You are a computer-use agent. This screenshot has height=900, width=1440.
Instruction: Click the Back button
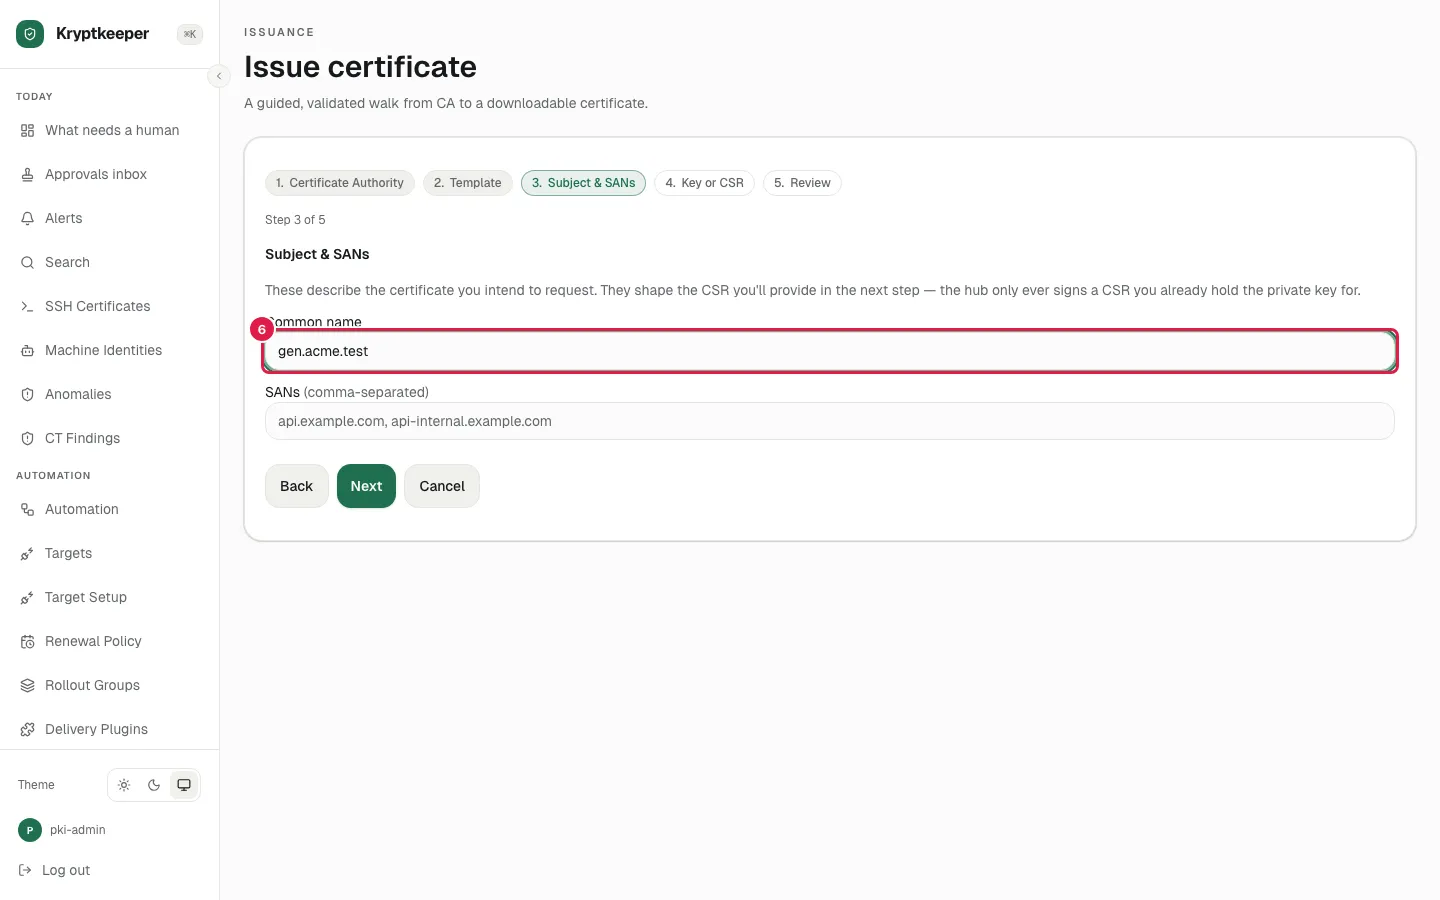pyautogui.click(x=296, y=486)
